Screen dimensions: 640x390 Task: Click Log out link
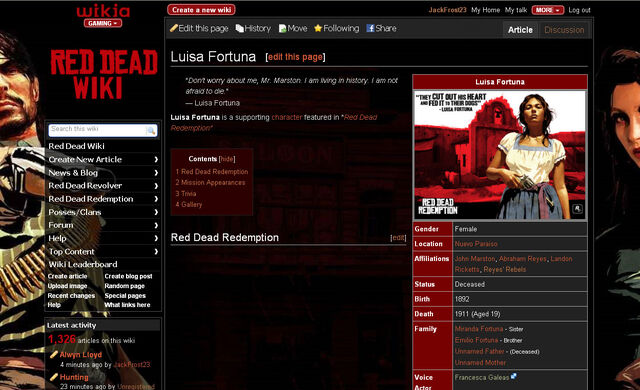pyautogui.click(x=579, y=10)
